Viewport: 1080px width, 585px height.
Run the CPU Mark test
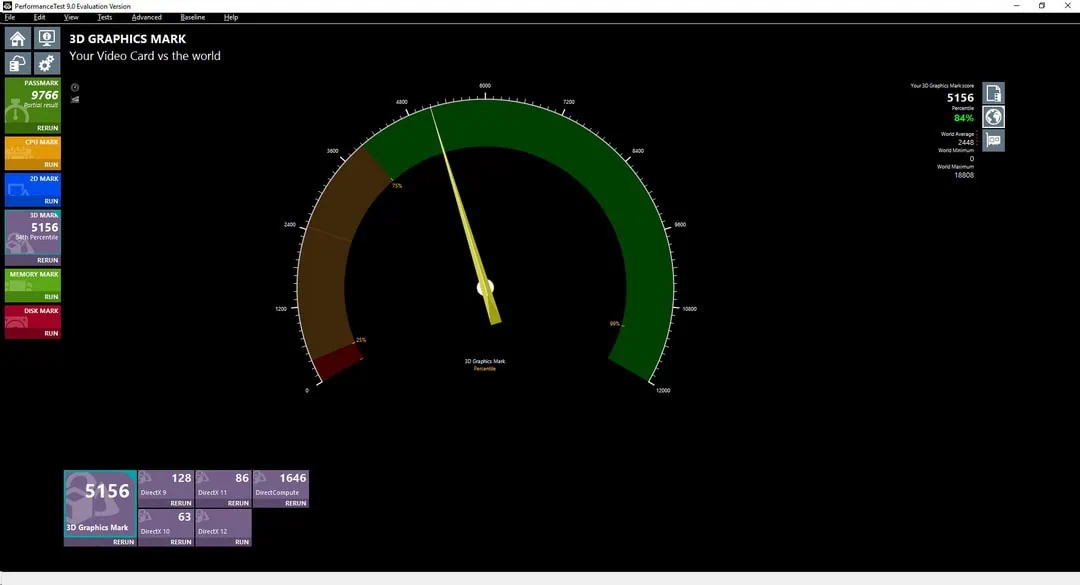click(x=51, y=164)
